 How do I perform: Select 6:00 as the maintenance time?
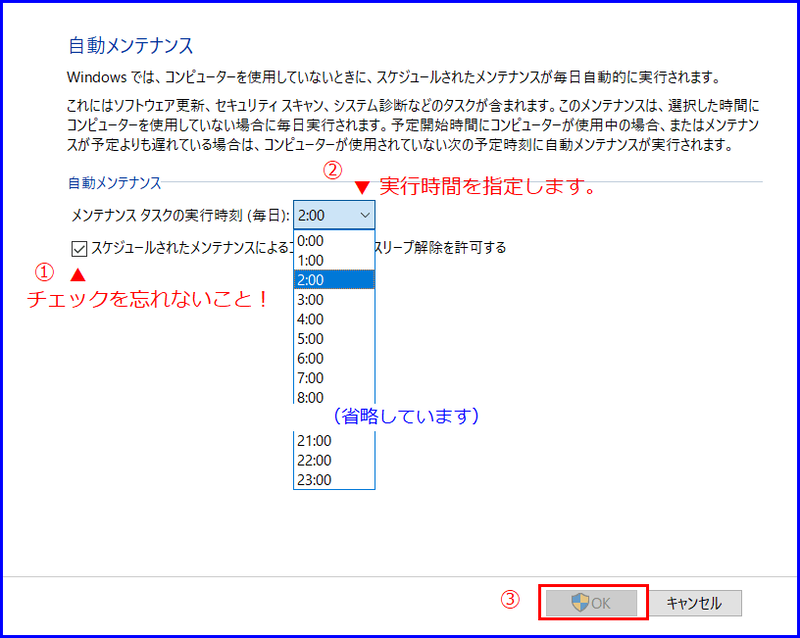334,358
